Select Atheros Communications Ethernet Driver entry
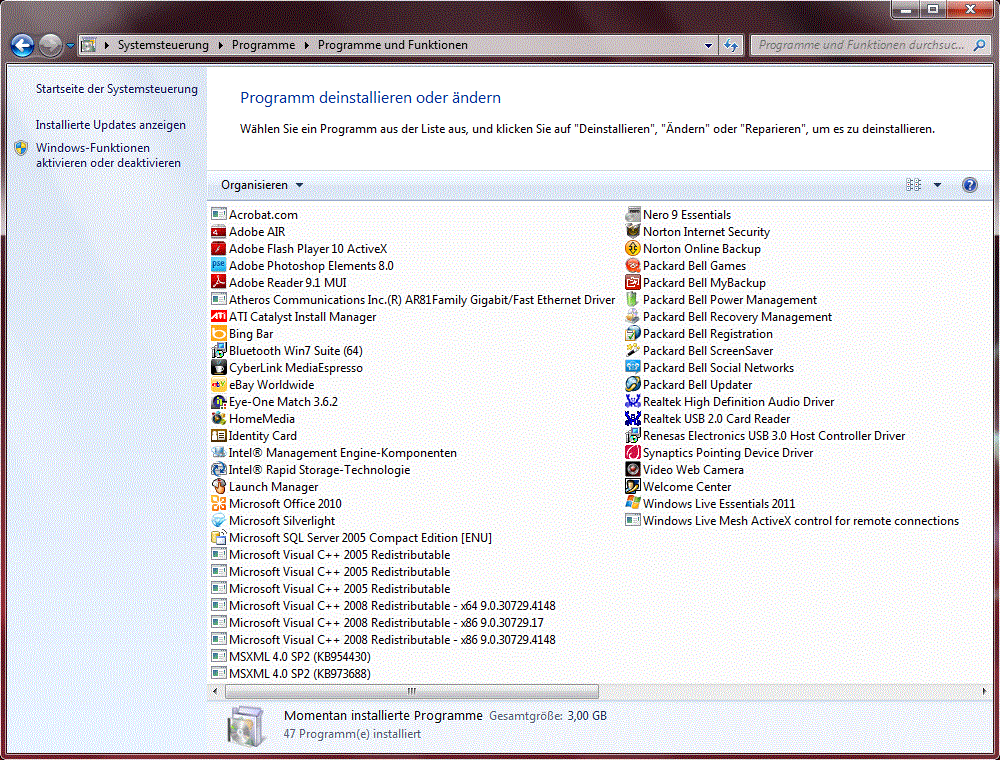This screenshot has height=760, width=1000. (413, 300)
